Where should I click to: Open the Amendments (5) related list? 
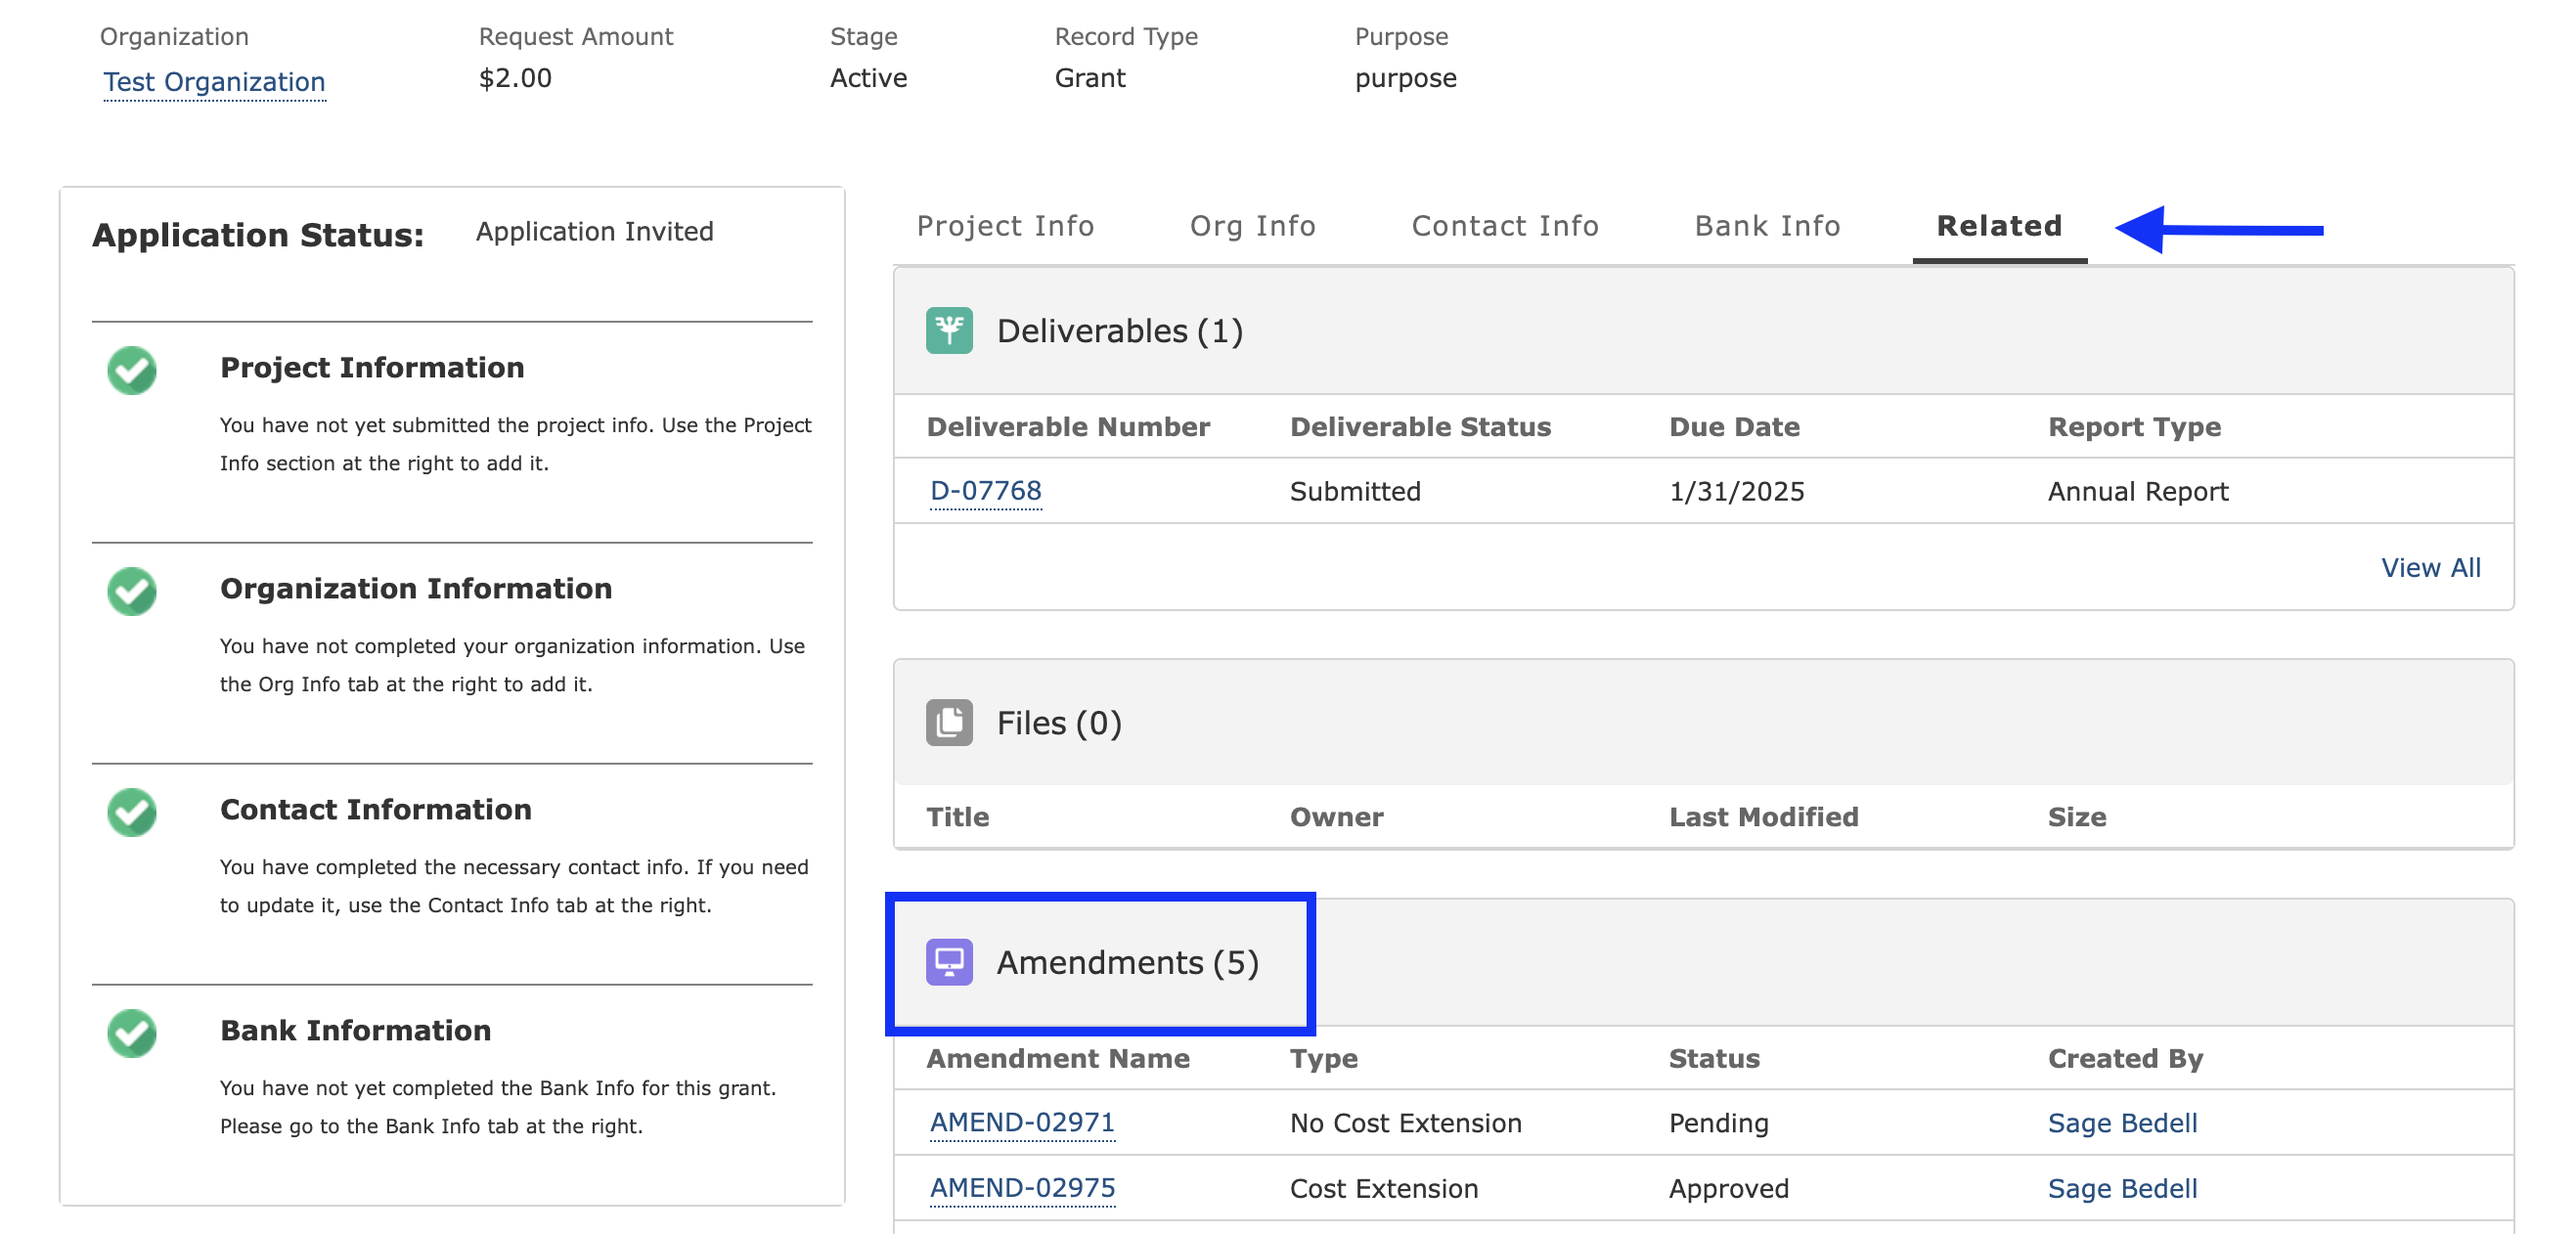[x=1127, y=962]
